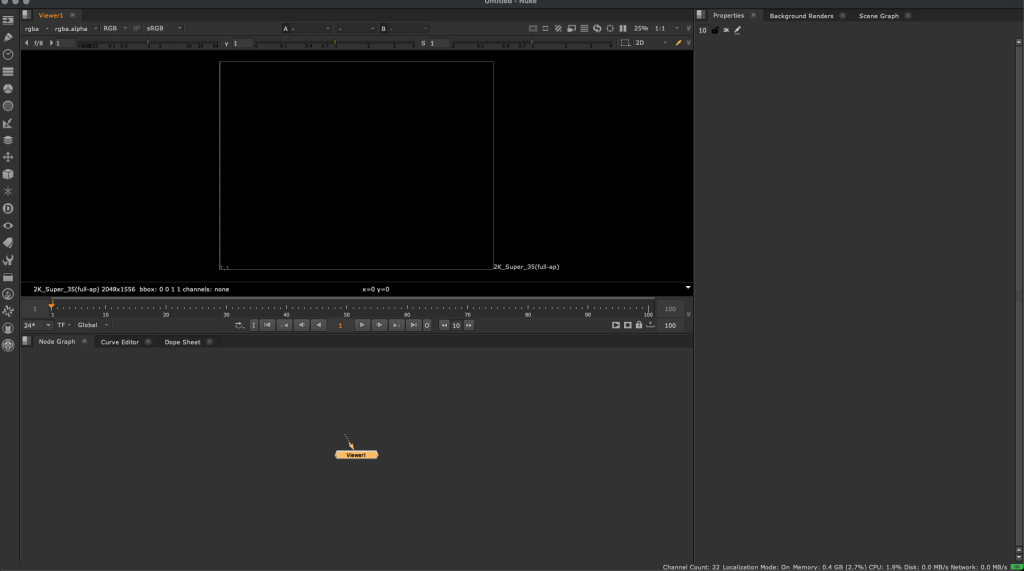Open the Deep nodes toolbar menu

(8, 208)
